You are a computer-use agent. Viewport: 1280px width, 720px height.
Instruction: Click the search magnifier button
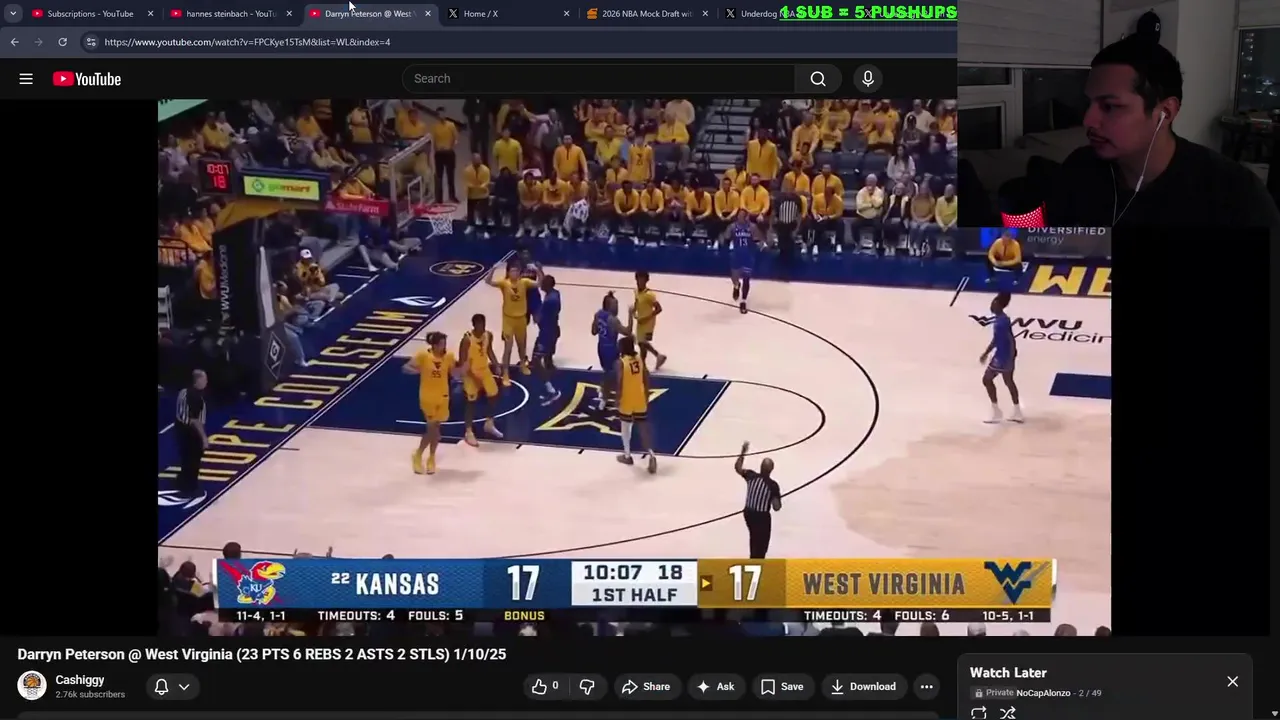(x=818, y=79)
